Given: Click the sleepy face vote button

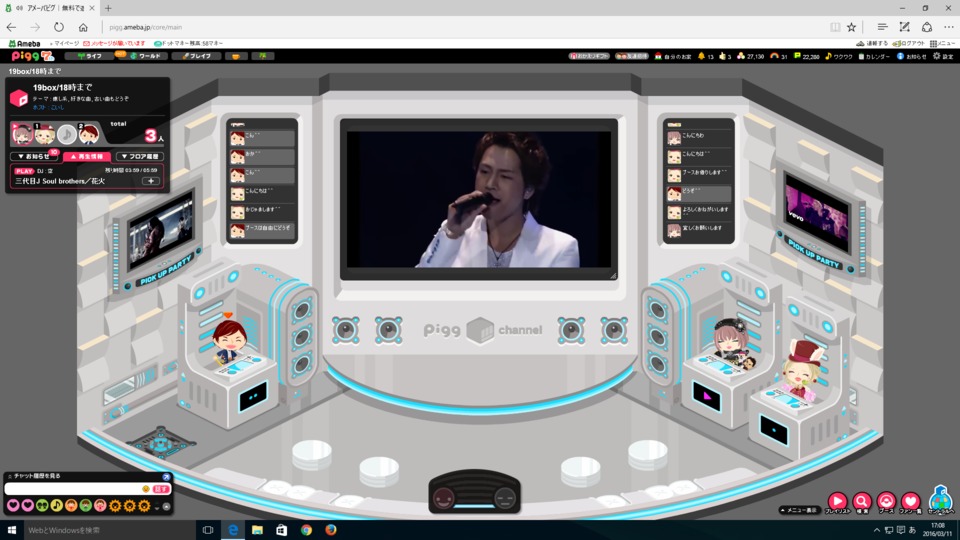Looking at the screenshot, I should pyautogui.click(x=505, y=498).
